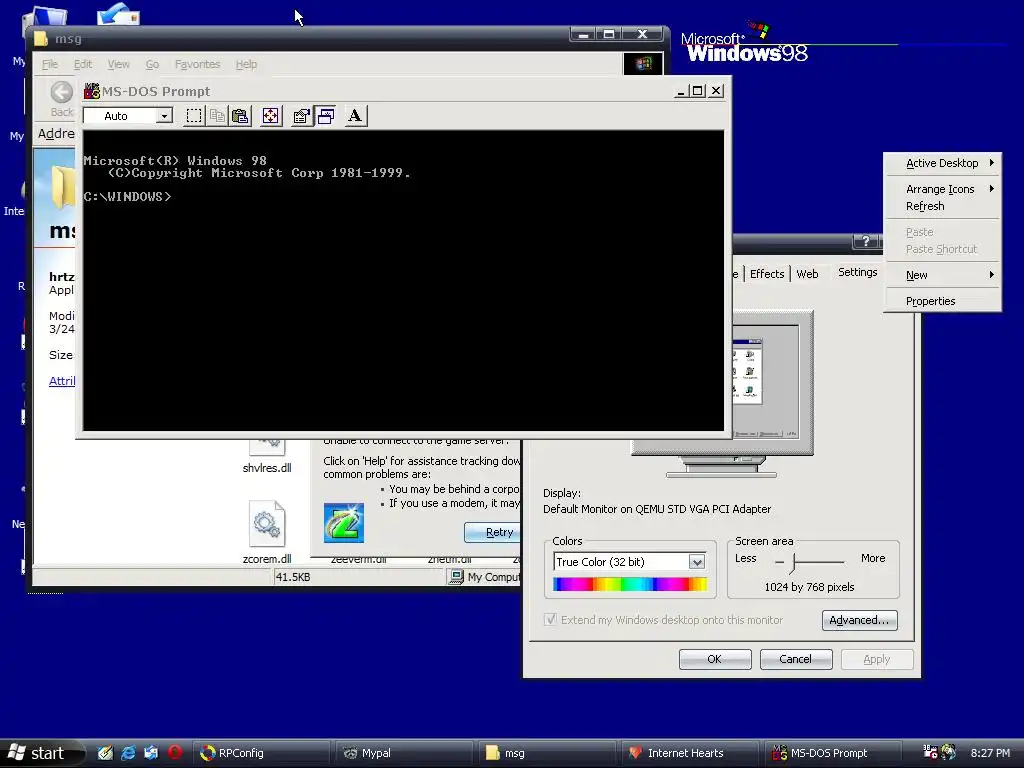Click Cancel in Display Properties

tap(796, 659)
